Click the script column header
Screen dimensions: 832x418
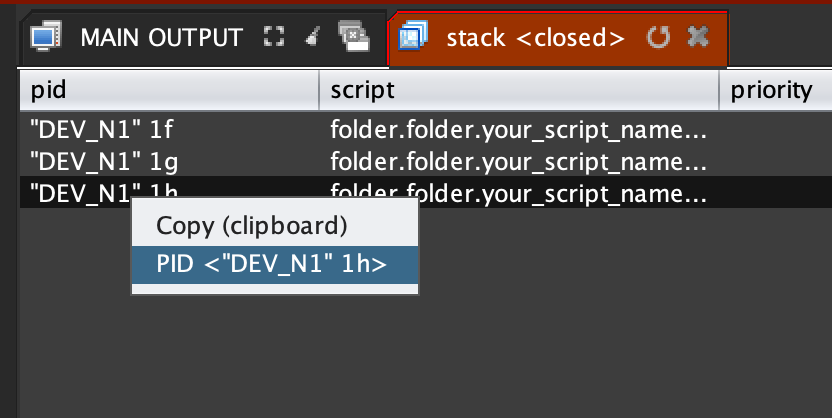click(519, 91)
